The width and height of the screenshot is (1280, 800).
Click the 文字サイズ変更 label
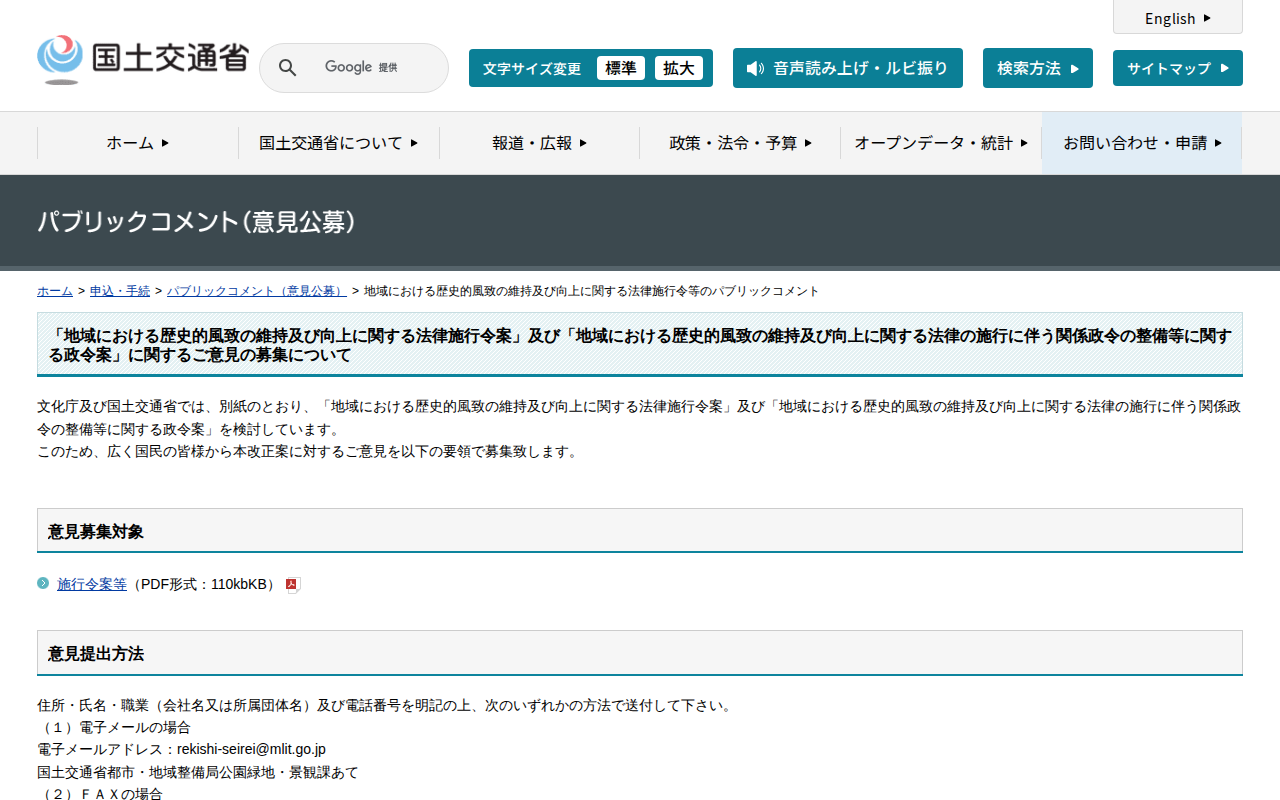pyautogui.click(x=532, y=69)
